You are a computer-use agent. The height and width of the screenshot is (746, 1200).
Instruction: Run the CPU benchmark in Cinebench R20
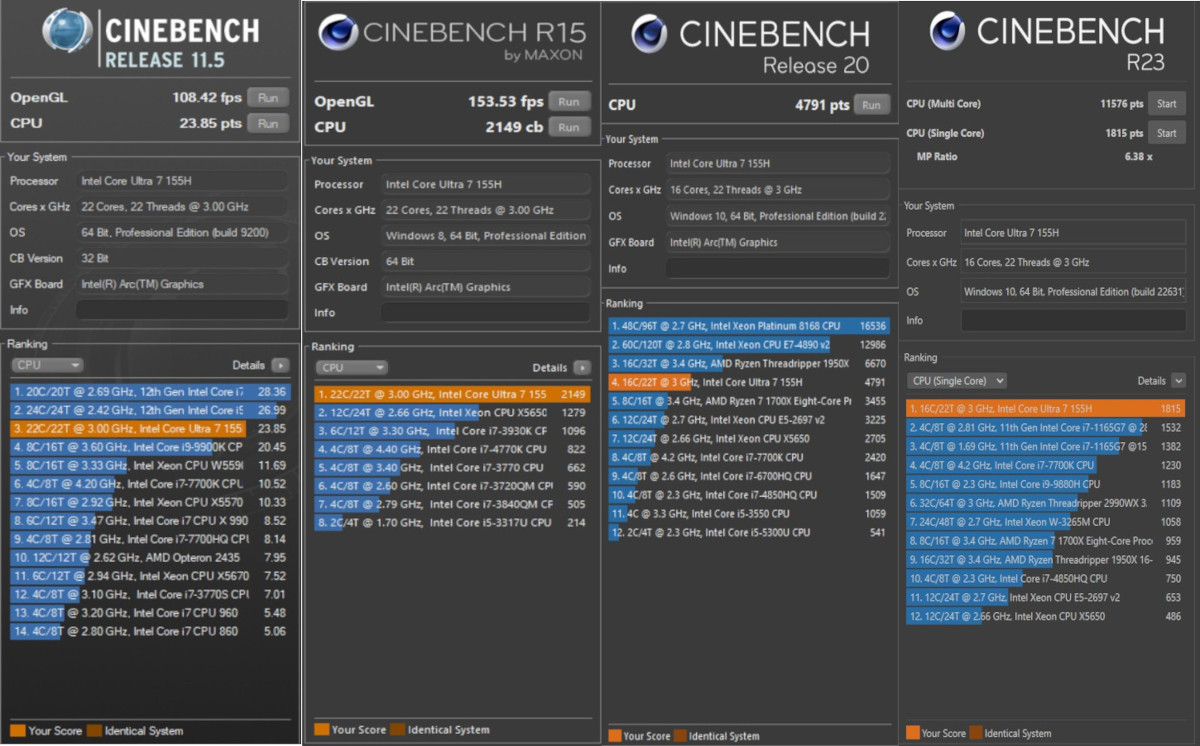[x=871, y=105]
